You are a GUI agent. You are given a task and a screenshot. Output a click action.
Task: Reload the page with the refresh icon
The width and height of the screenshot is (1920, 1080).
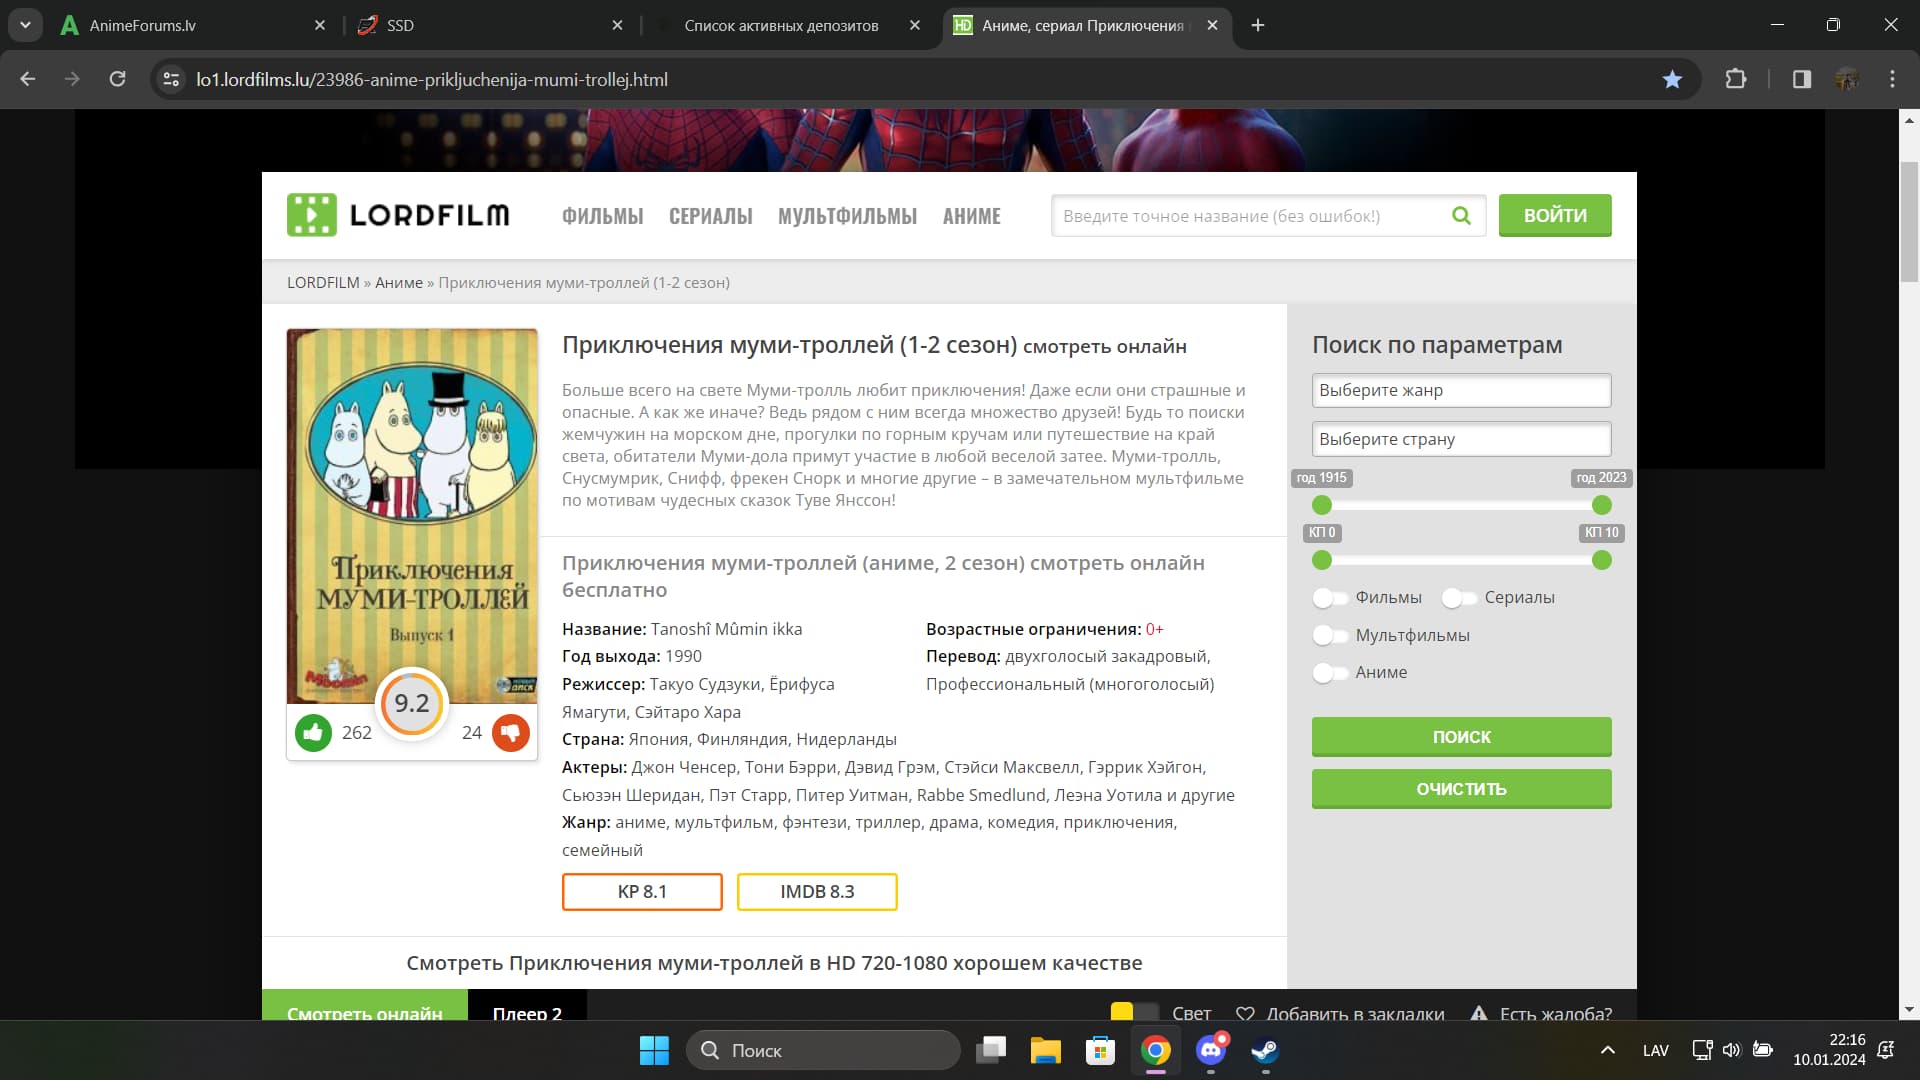pos(117,79)
